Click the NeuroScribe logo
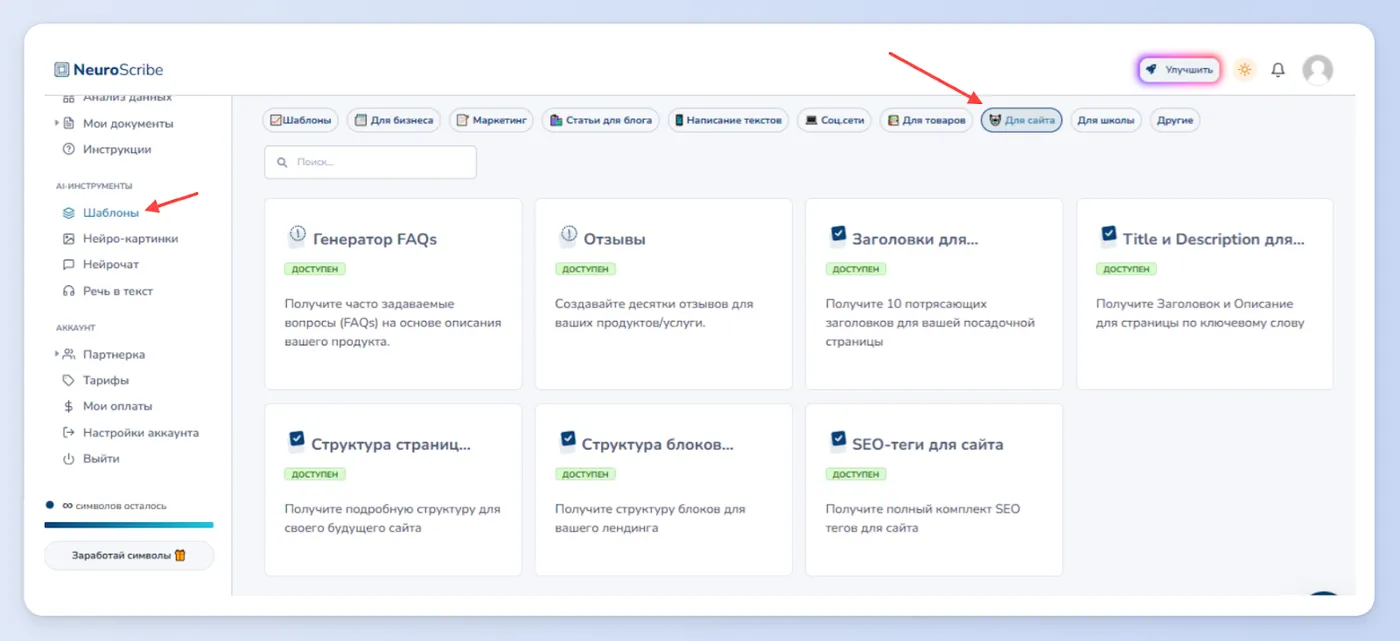Screen dimensions: 1400x641 pos(109,70)
